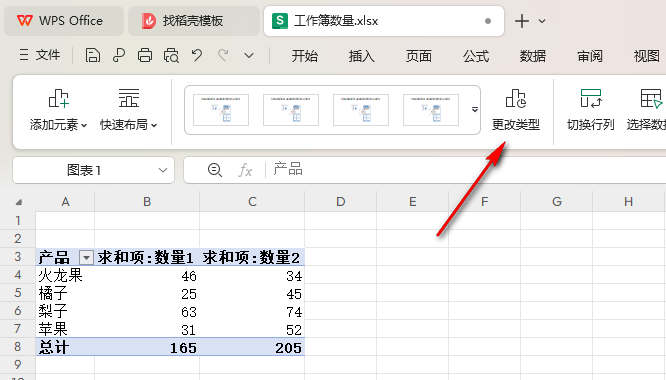Click the save icon

[93, 55]
